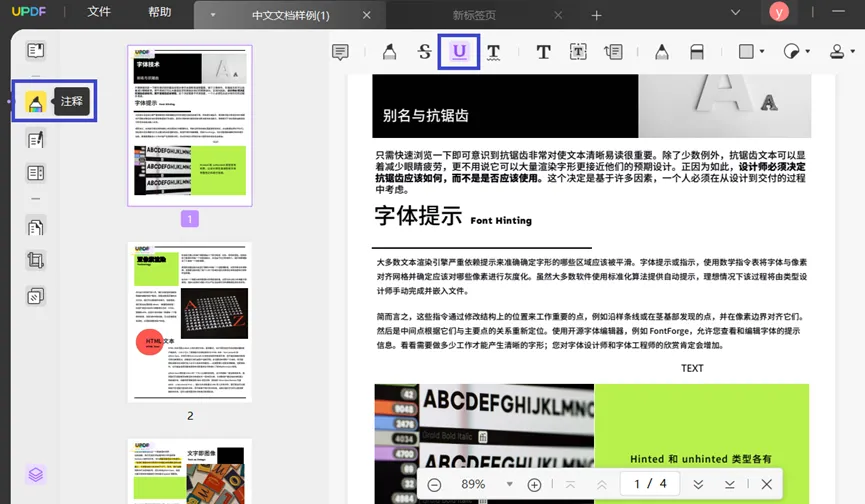Add a new tab with plus button

click(596, 15)
